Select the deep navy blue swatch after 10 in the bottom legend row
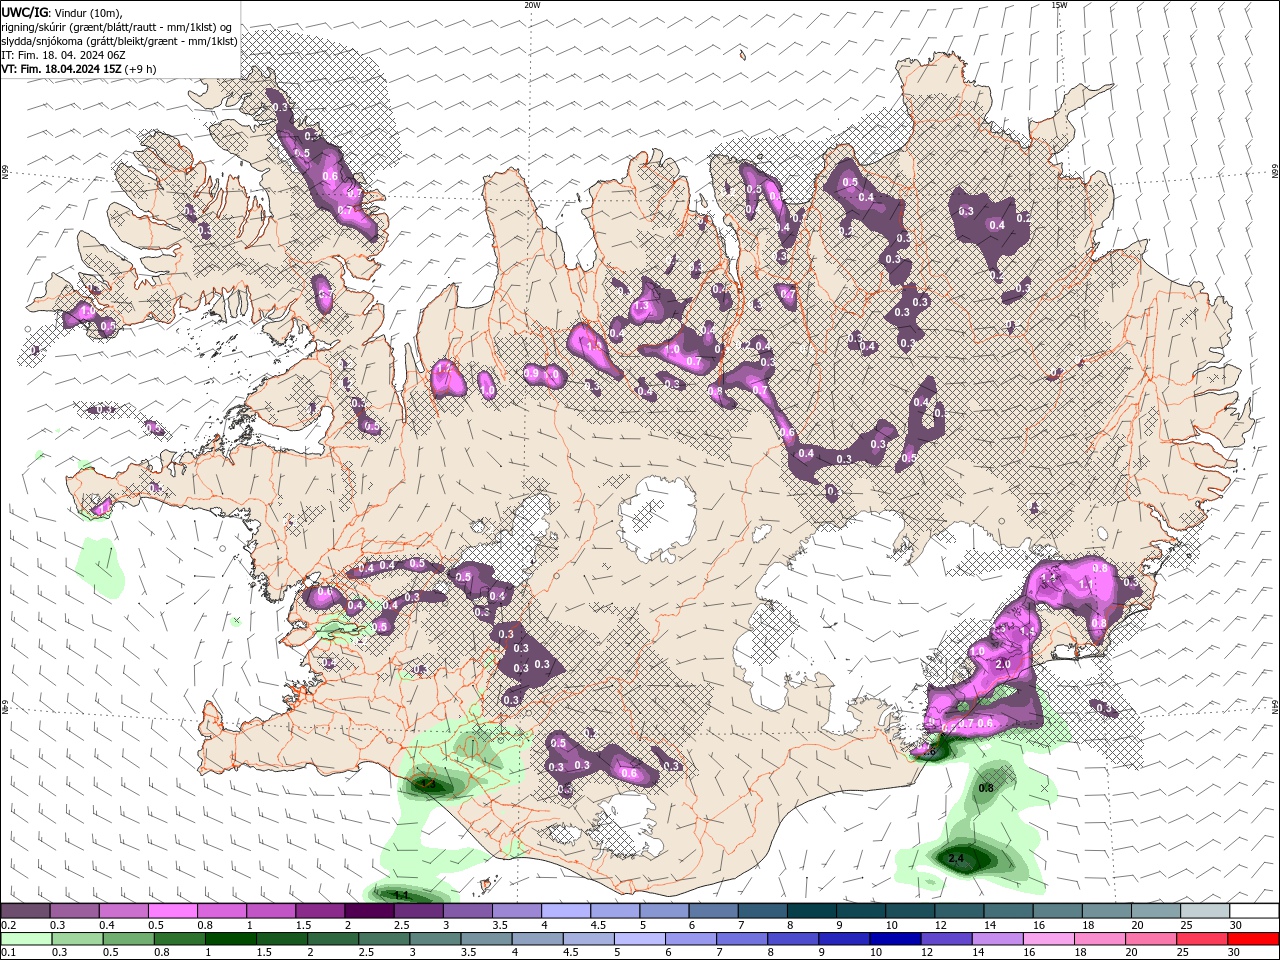The image size is (1280, 960). point(895,939)
